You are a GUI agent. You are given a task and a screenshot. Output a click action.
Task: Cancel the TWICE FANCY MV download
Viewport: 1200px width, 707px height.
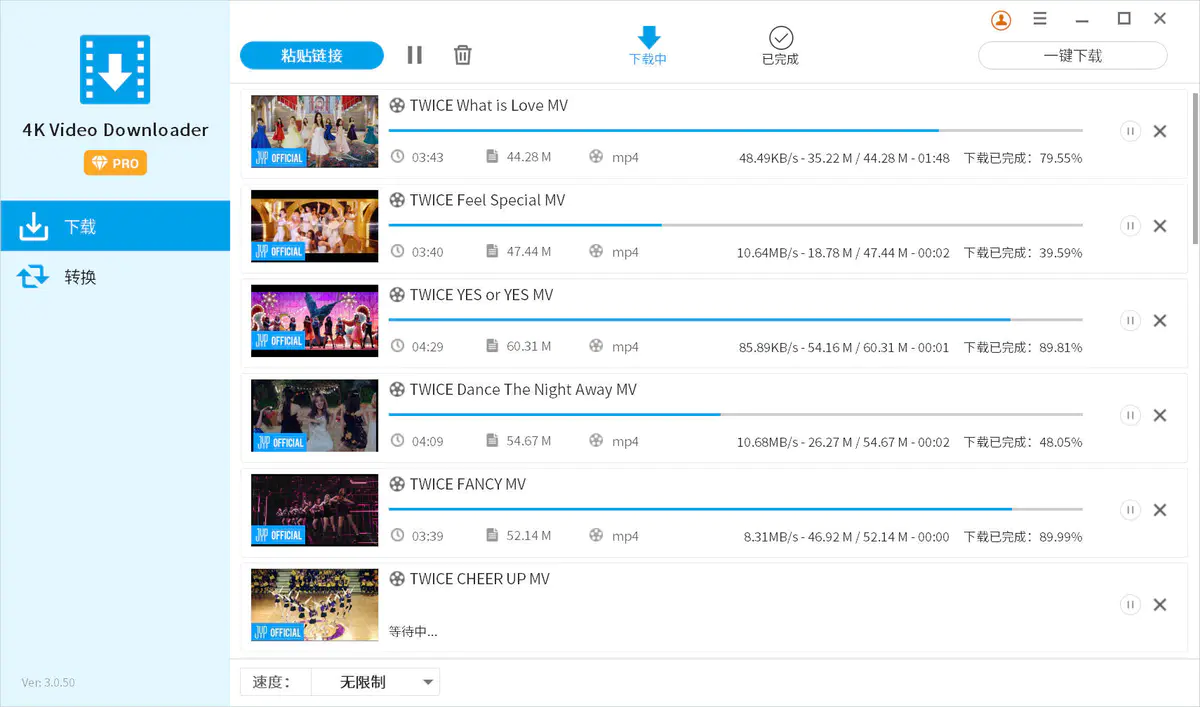pyautogui.click(x=1160, y=510)
